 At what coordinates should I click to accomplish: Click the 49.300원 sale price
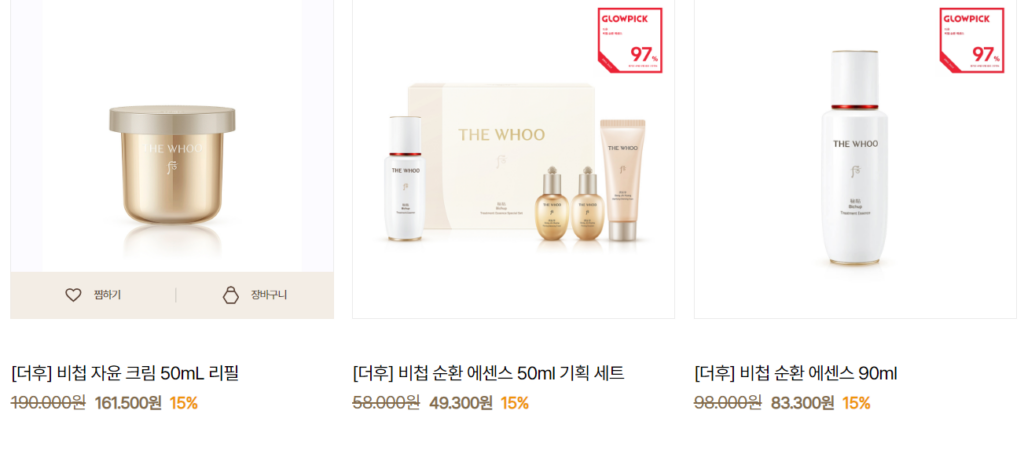[461, 403]
